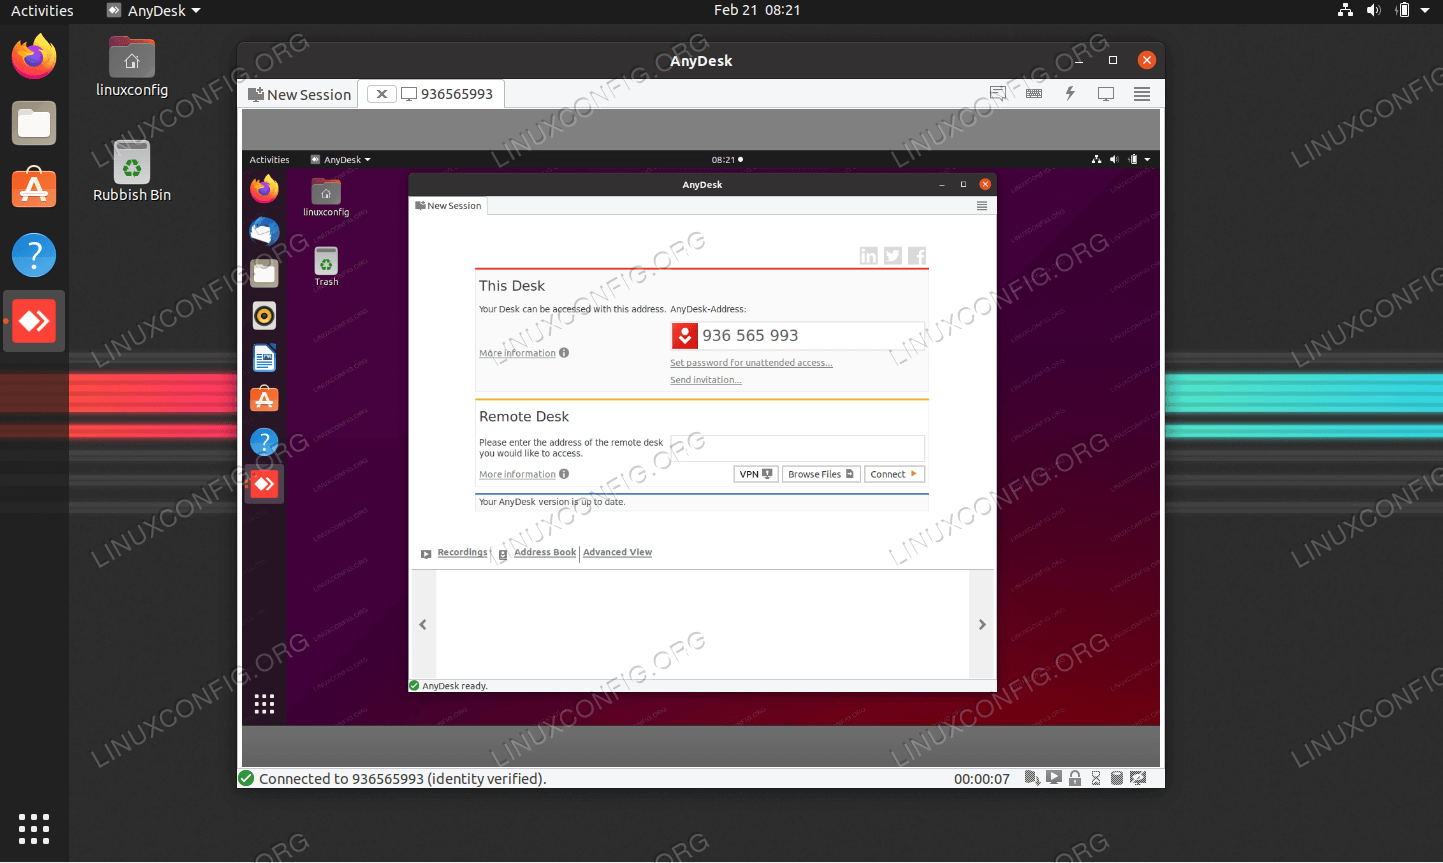This screenshot has height=863, width=1443.
Task: Launch Rhythmbox in the remote dock
Action: [264, 316]
